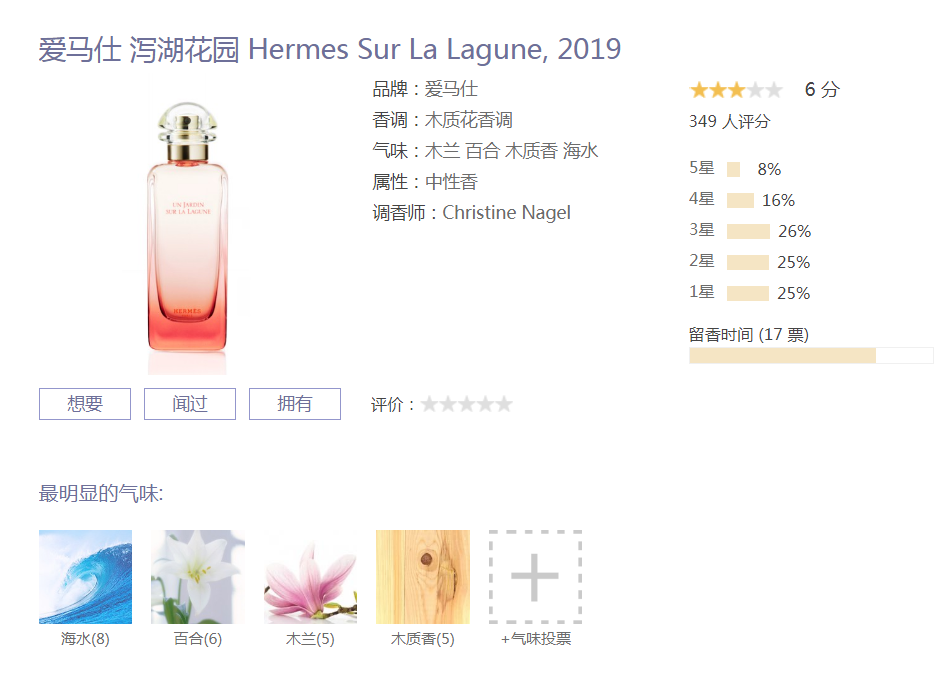This screenshot has width=938, height=678.
Task: Rate one star in 评价 rating row
Action: click(429, 405)
